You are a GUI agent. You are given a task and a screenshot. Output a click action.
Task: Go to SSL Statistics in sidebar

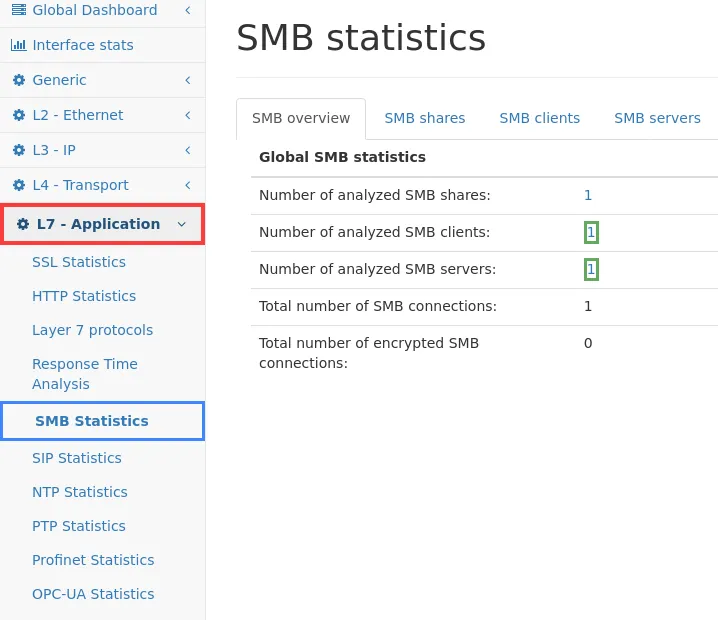[x=79, y=262]
